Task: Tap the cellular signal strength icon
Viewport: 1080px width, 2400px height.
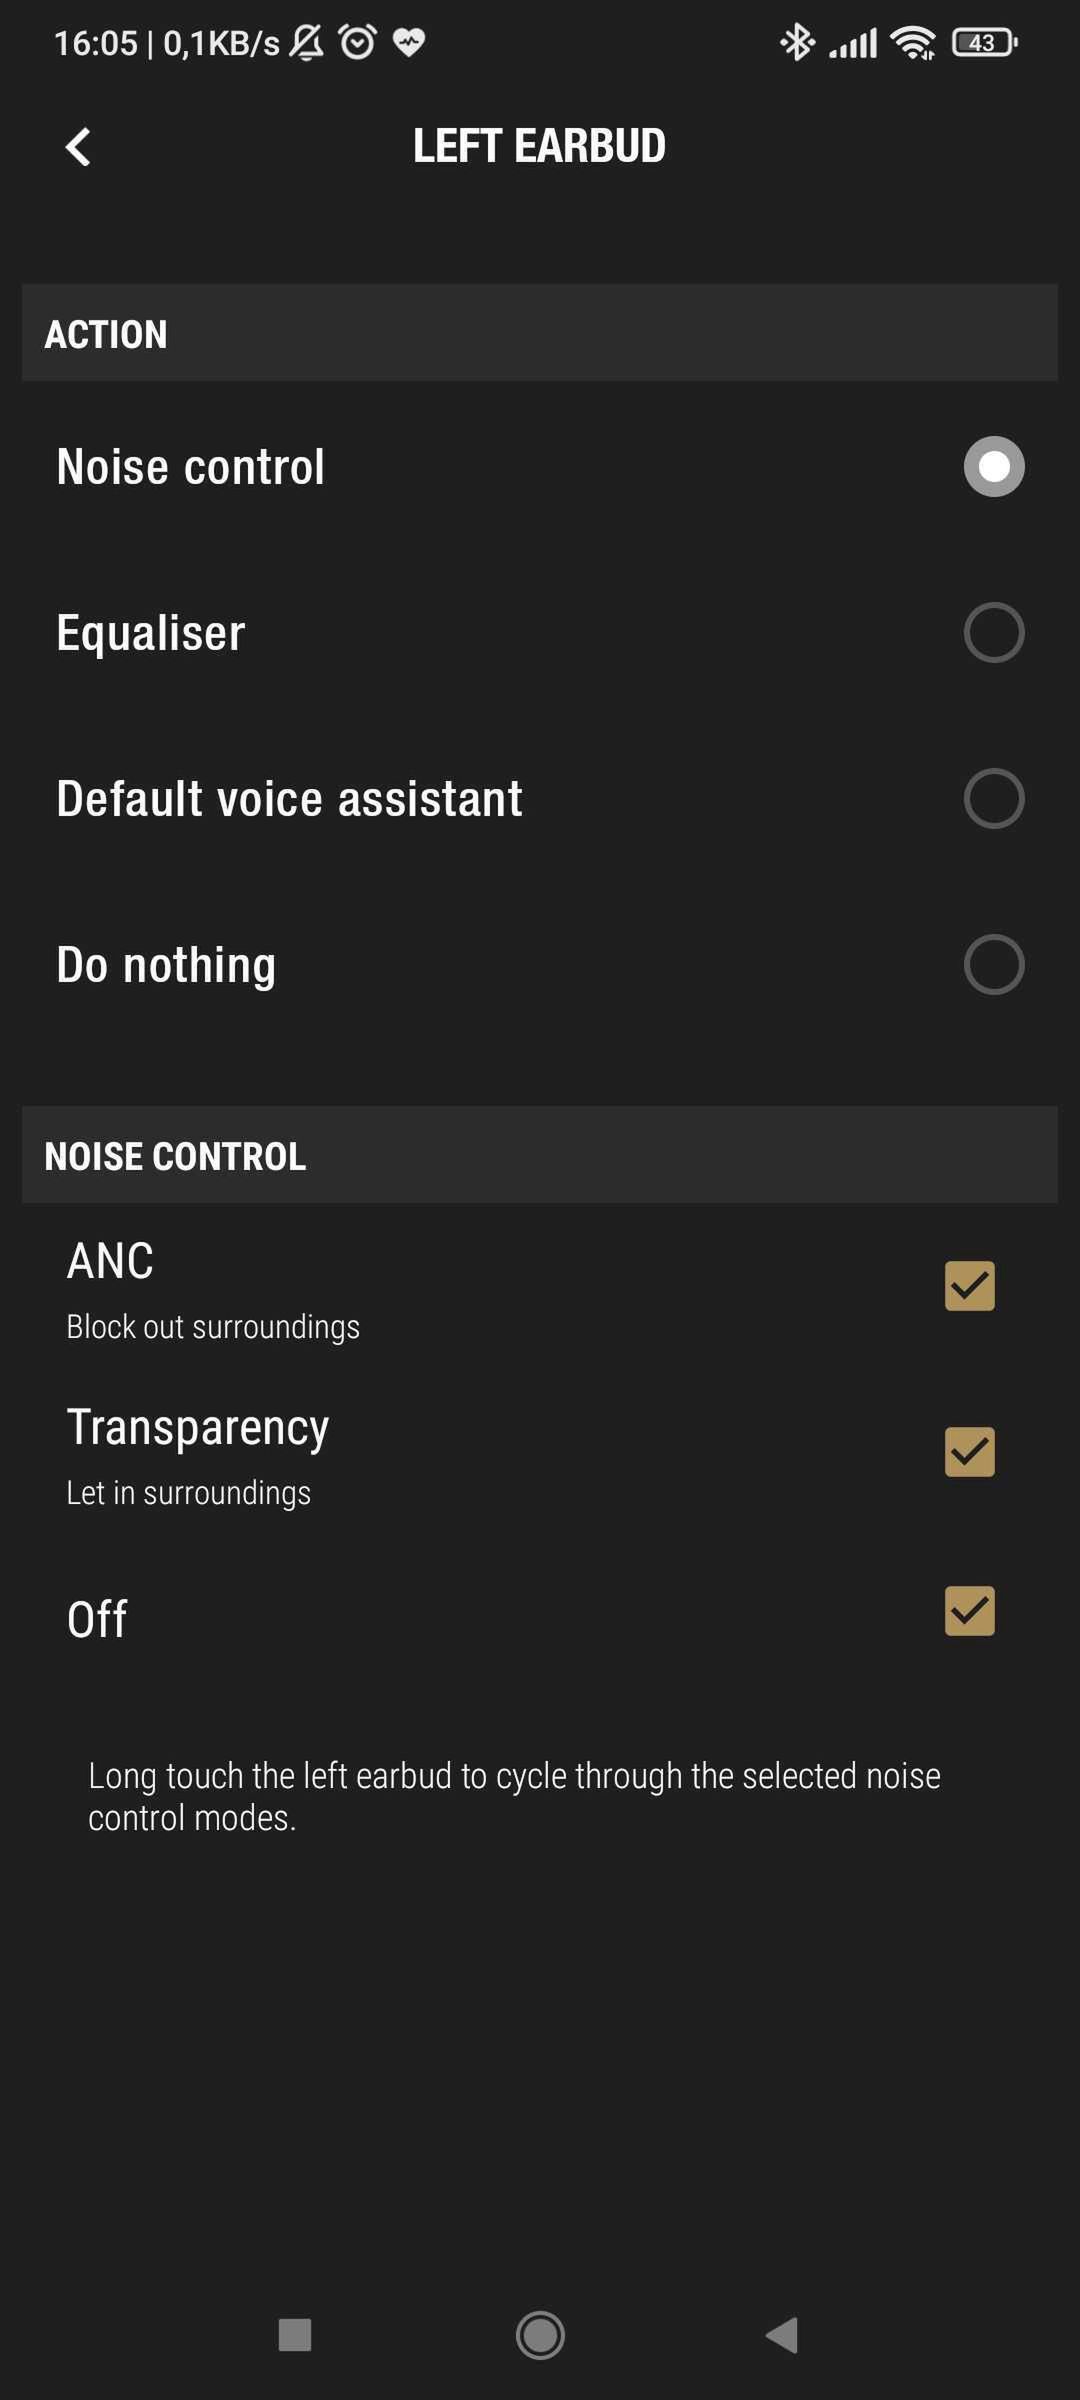Action: pyautogui.click(x=853, y=43)
